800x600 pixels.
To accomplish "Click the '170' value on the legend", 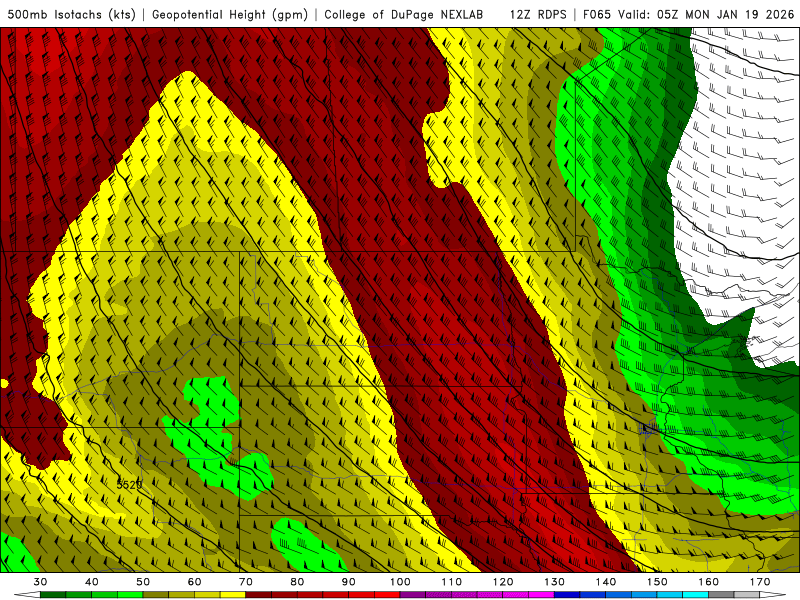I will click(x=760, y=582).
